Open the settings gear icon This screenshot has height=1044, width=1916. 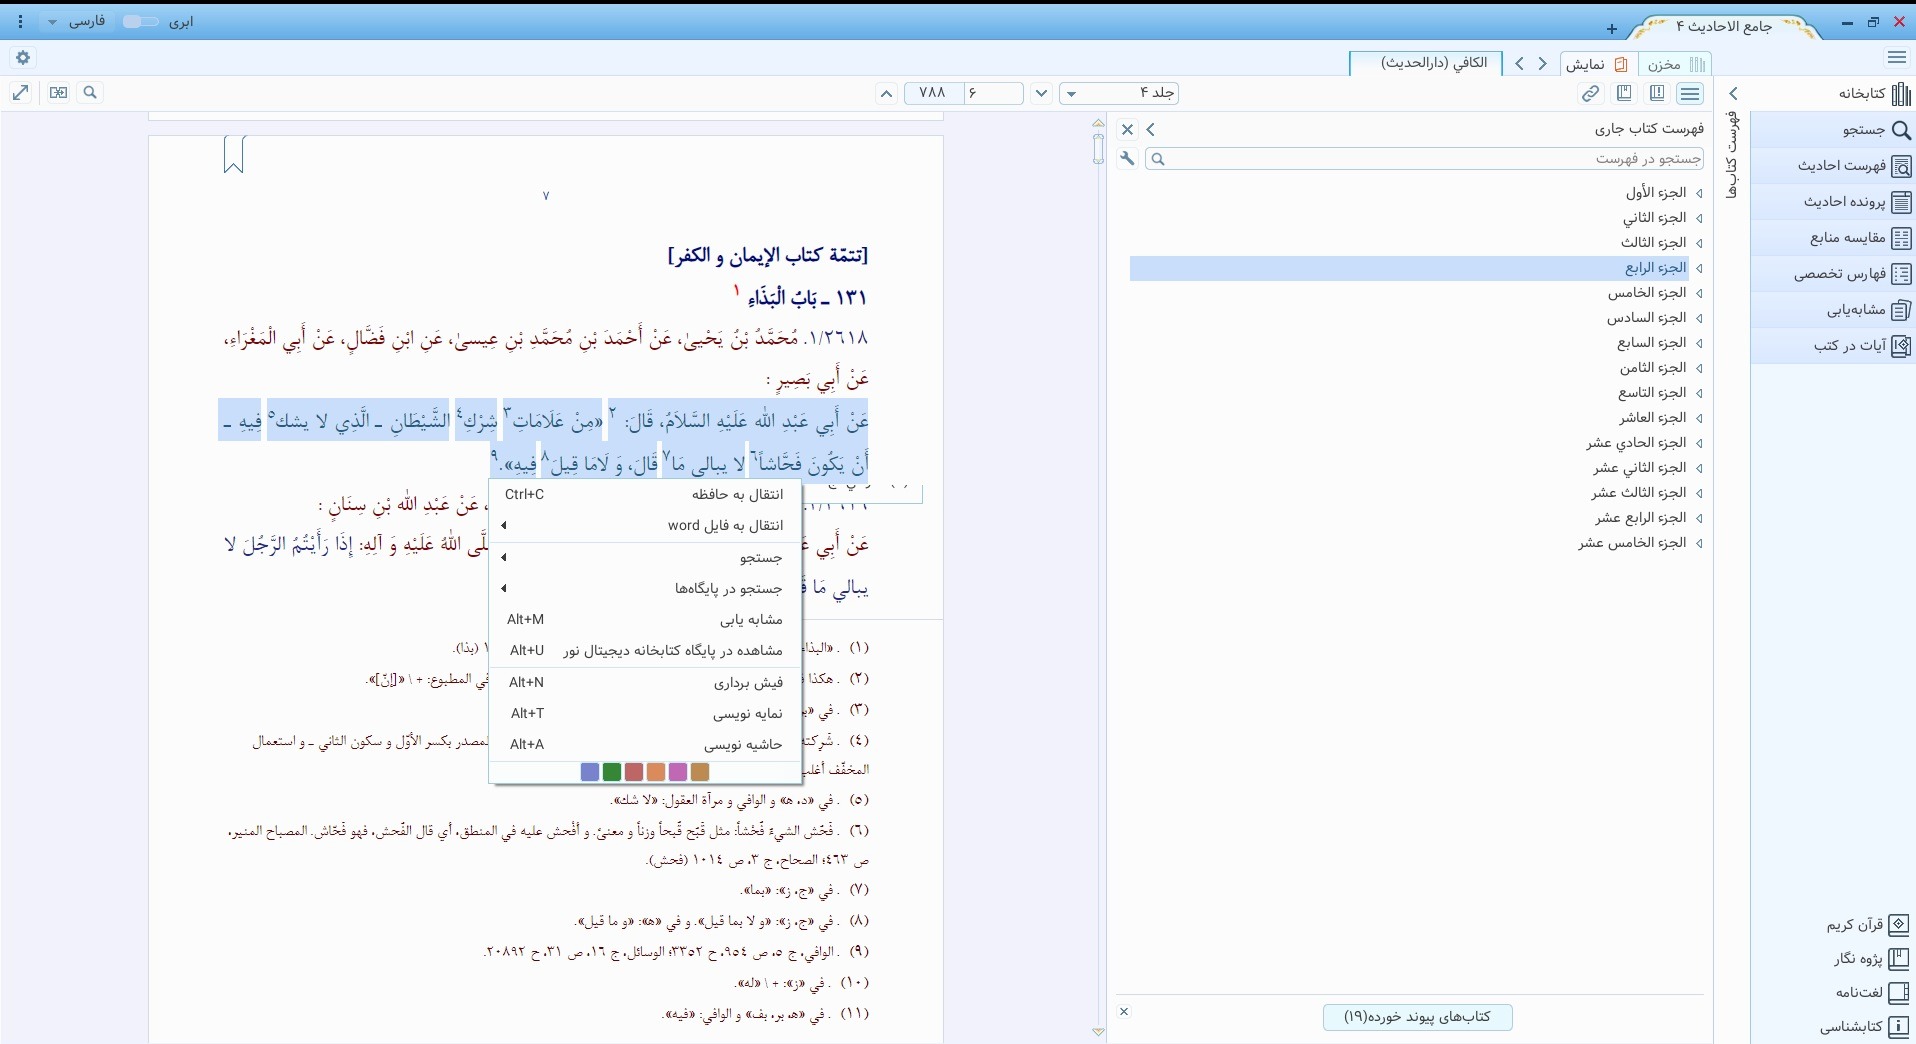23,58
